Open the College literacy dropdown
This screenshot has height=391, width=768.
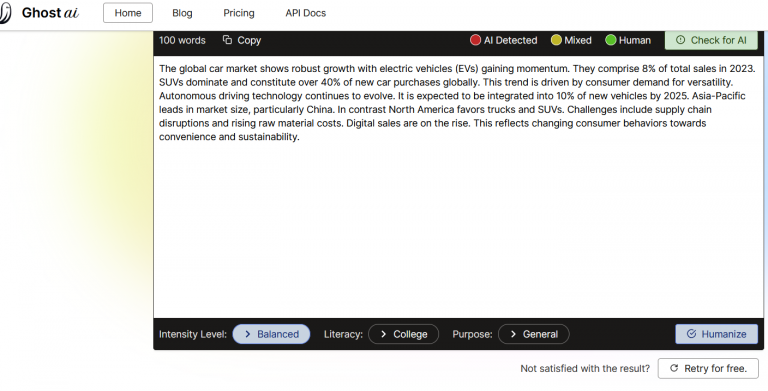(x=404, y=334)
